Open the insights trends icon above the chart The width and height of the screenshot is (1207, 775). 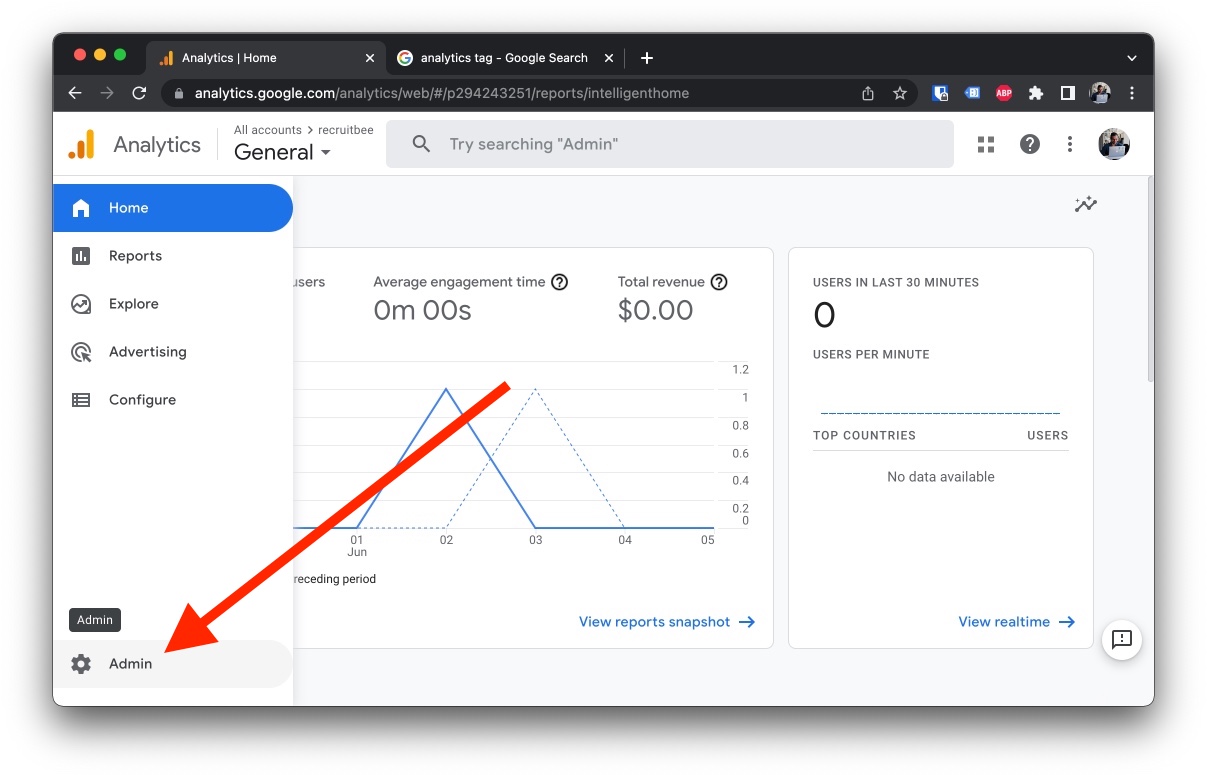pos(1085,204)
